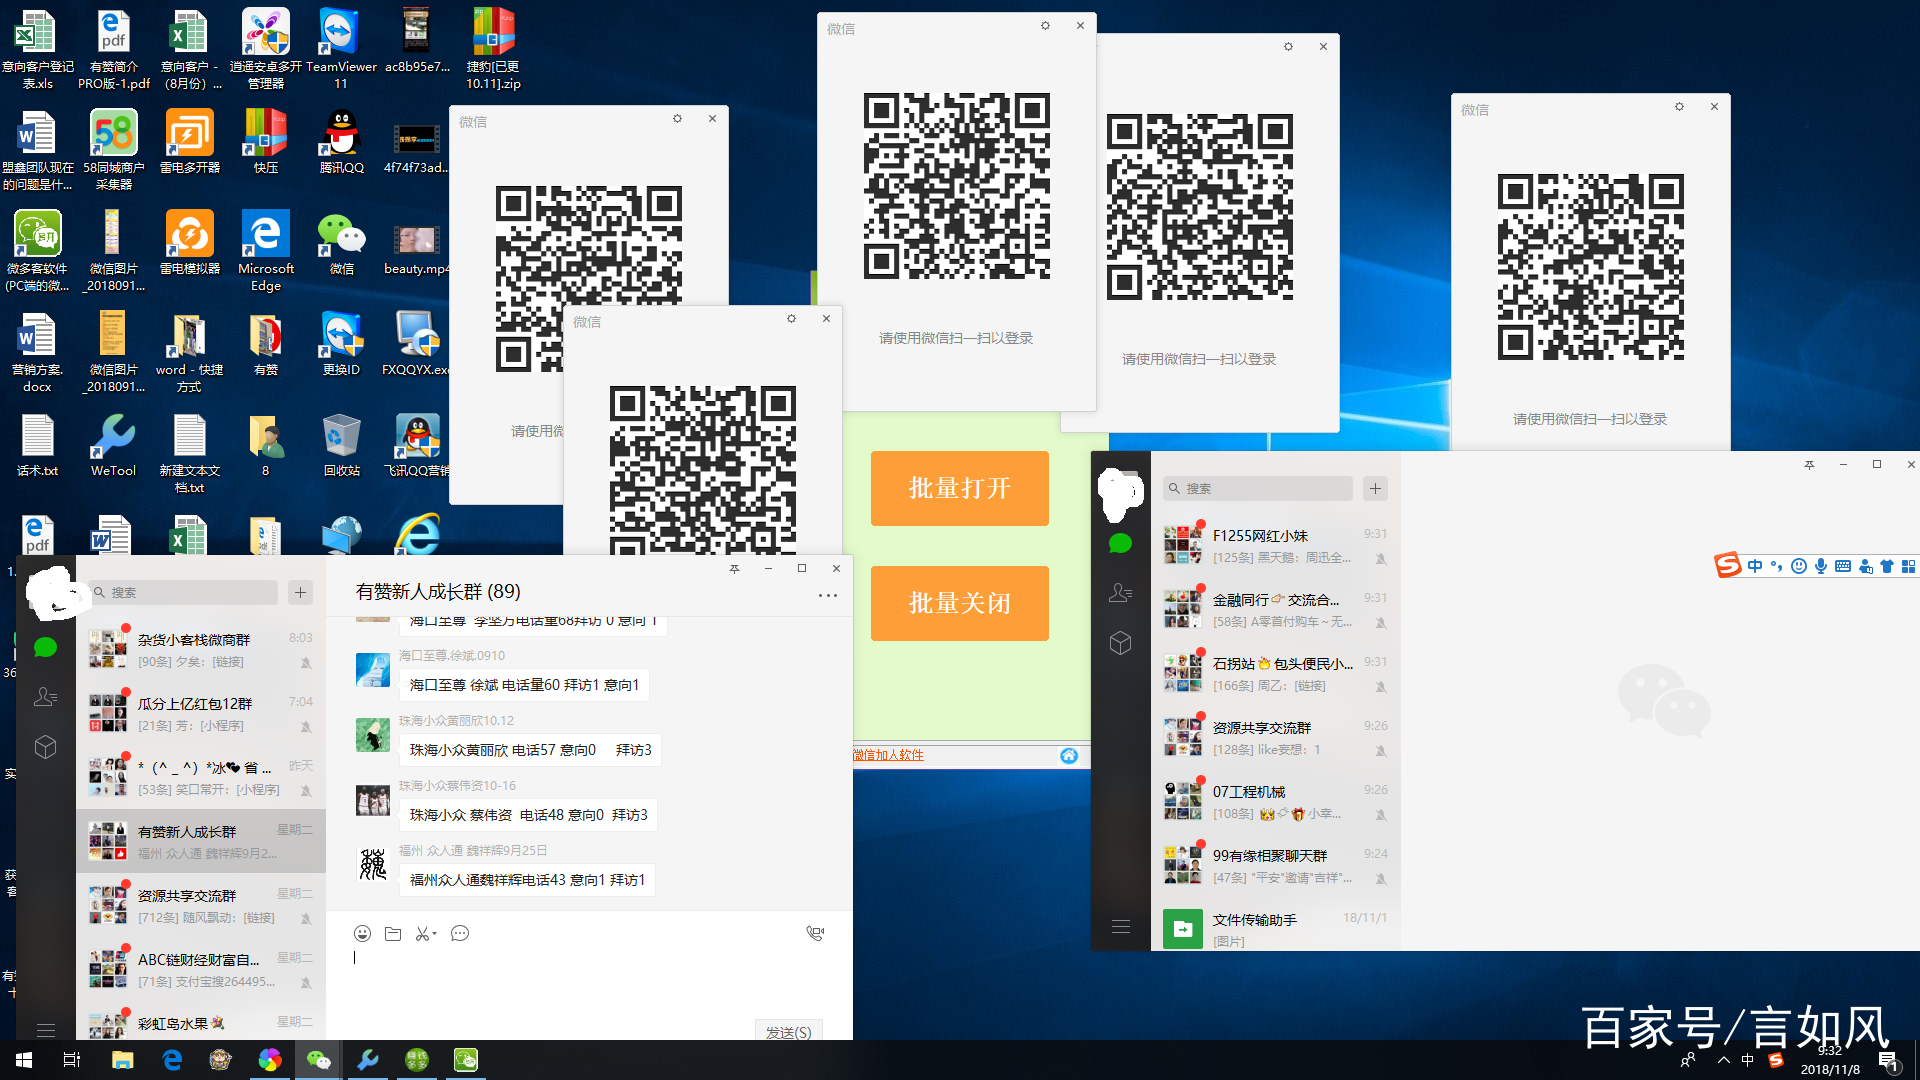
Task: Click the send file folder icon
Action: [x=393, y=933]
